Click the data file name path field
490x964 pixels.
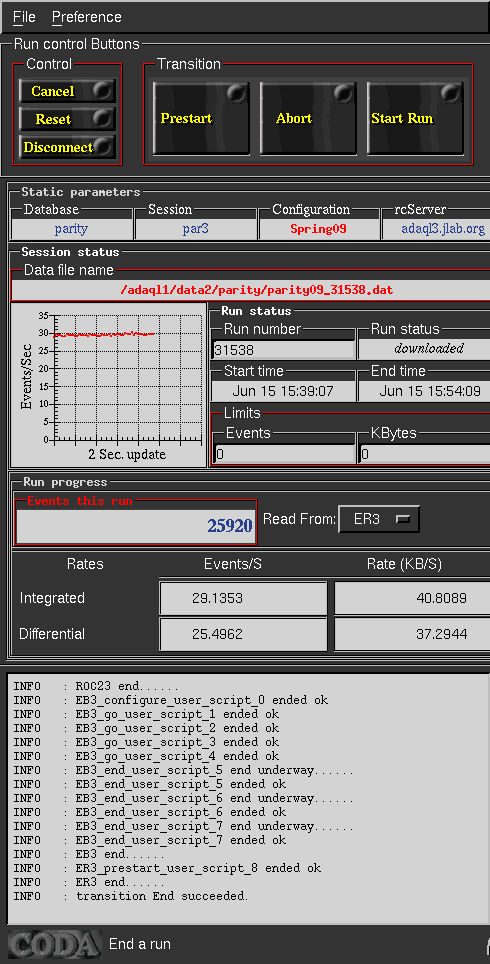tap(251, 290)
